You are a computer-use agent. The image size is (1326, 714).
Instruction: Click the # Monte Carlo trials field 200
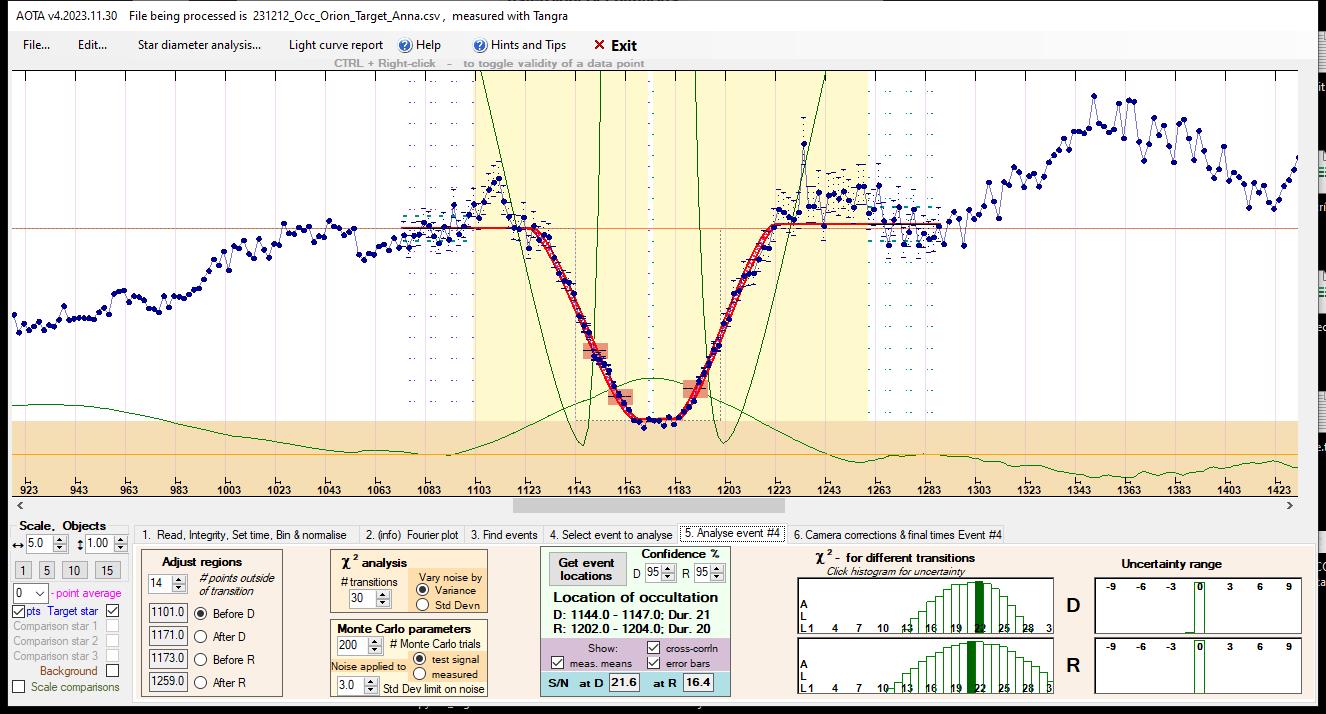(354, 645)
